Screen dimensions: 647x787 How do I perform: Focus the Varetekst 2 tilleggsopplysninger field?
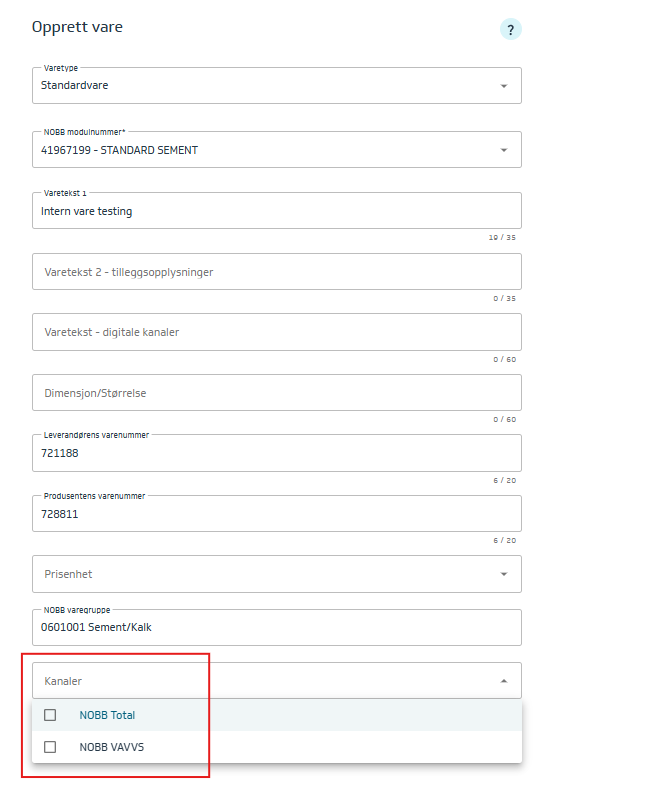pos(276,272)
